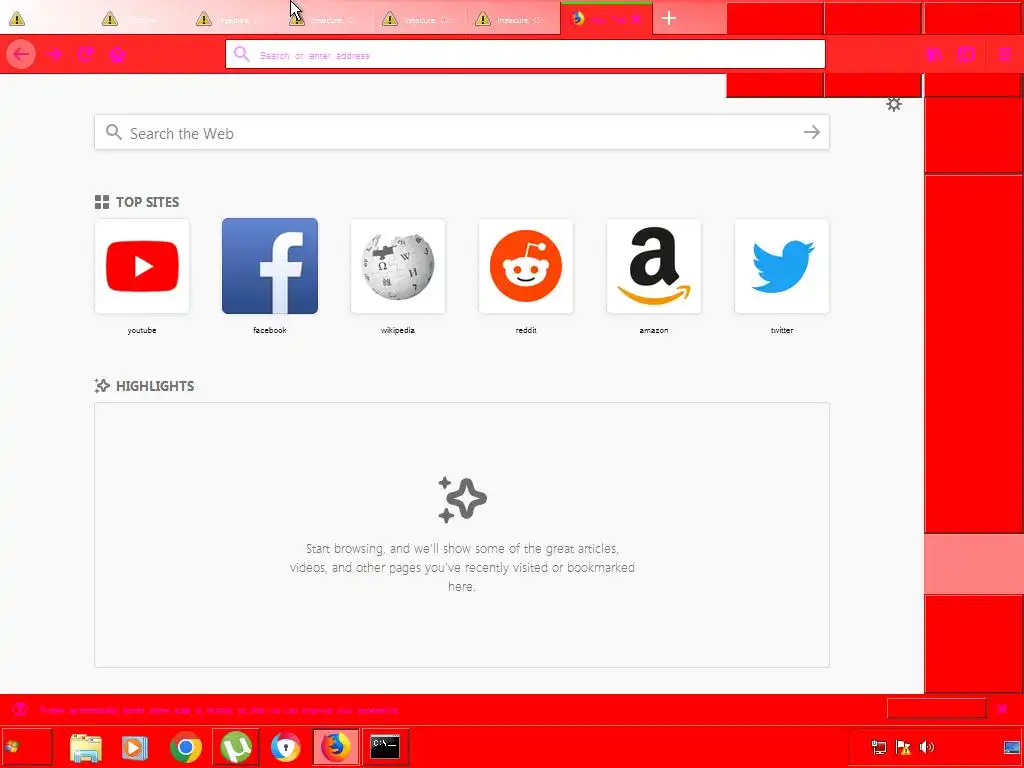The height and width of the screenshot is (768, 1024).
Task: Toggle the sidebar view icon
Action: (966, 54)
